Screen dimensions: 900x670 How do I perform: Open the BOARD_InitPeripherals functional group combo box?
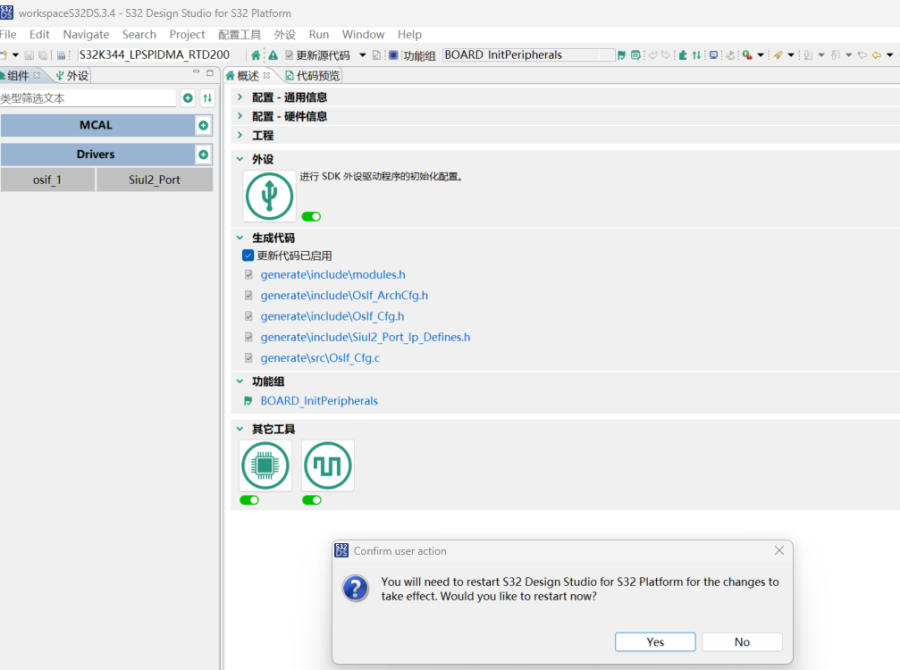pos(529,55)
